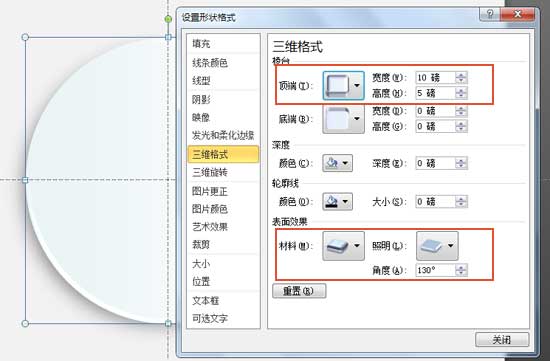
Task: Click the depth (深度) value field
Action: 436,163
